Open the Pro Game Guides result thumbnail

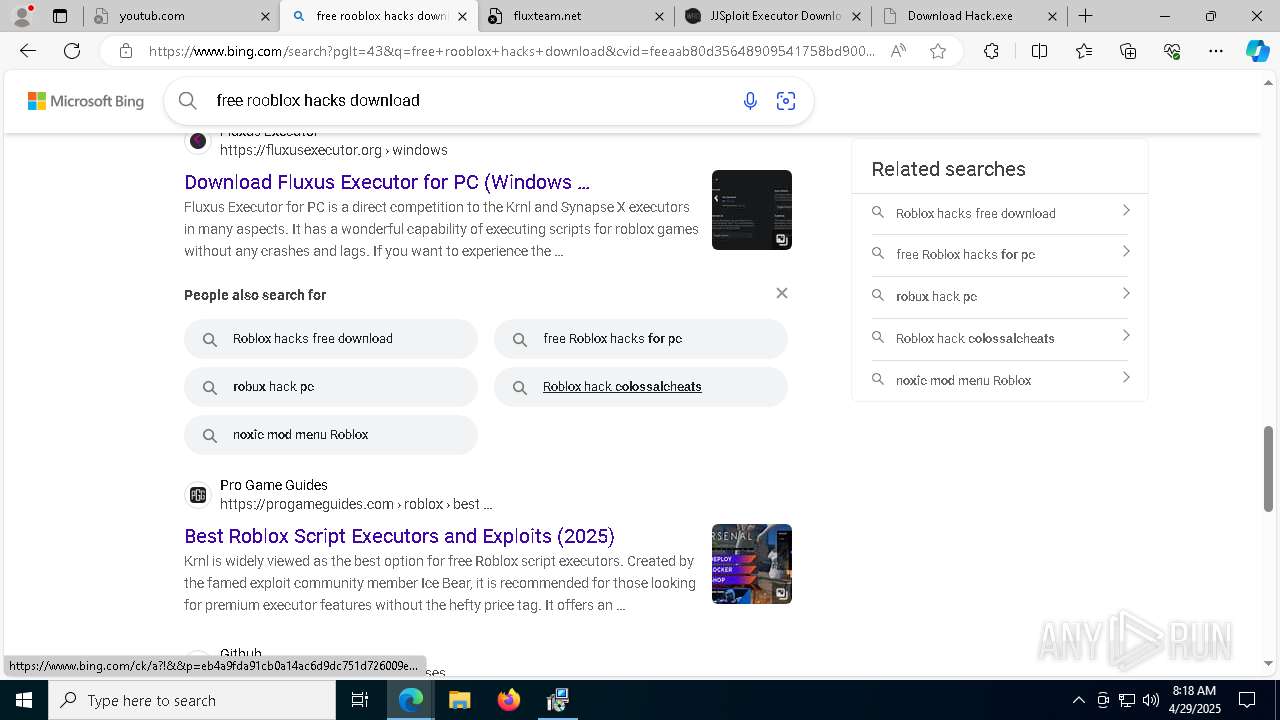pos(752,564)
